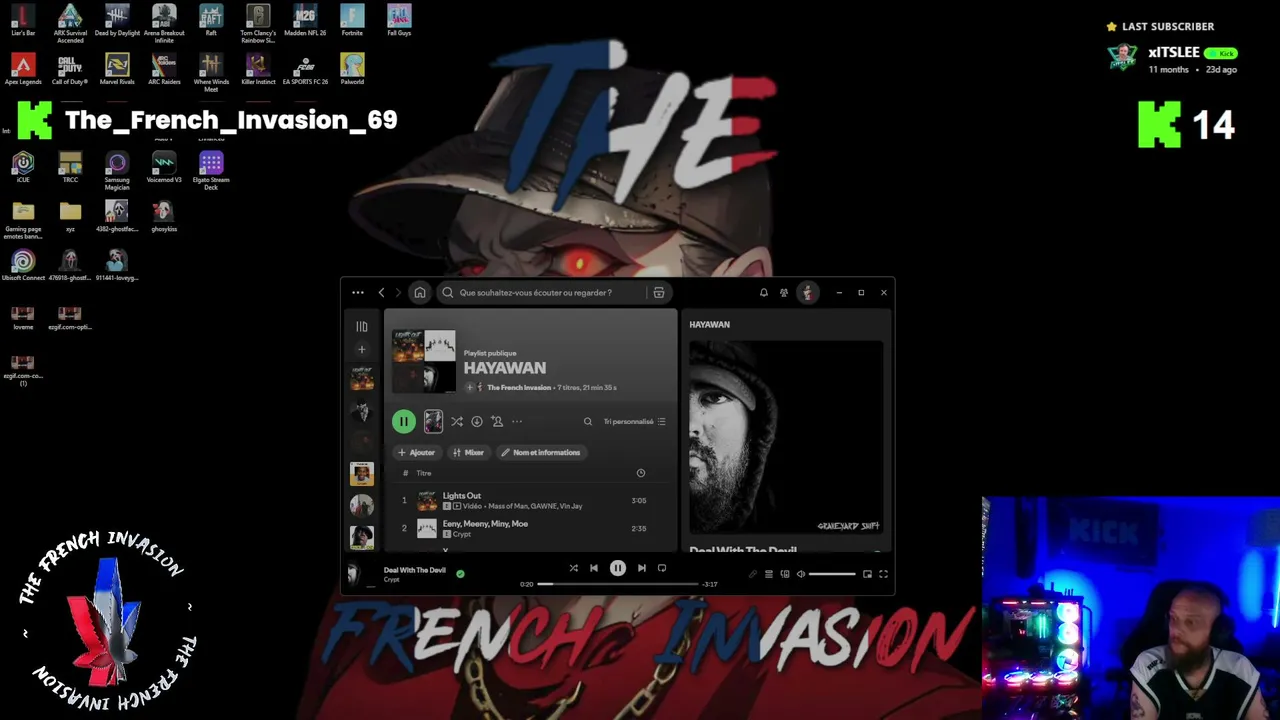Select the Marvel Rivals desktop icon
This screenshot has width=1280, height=720.
[x=117, y=70]
